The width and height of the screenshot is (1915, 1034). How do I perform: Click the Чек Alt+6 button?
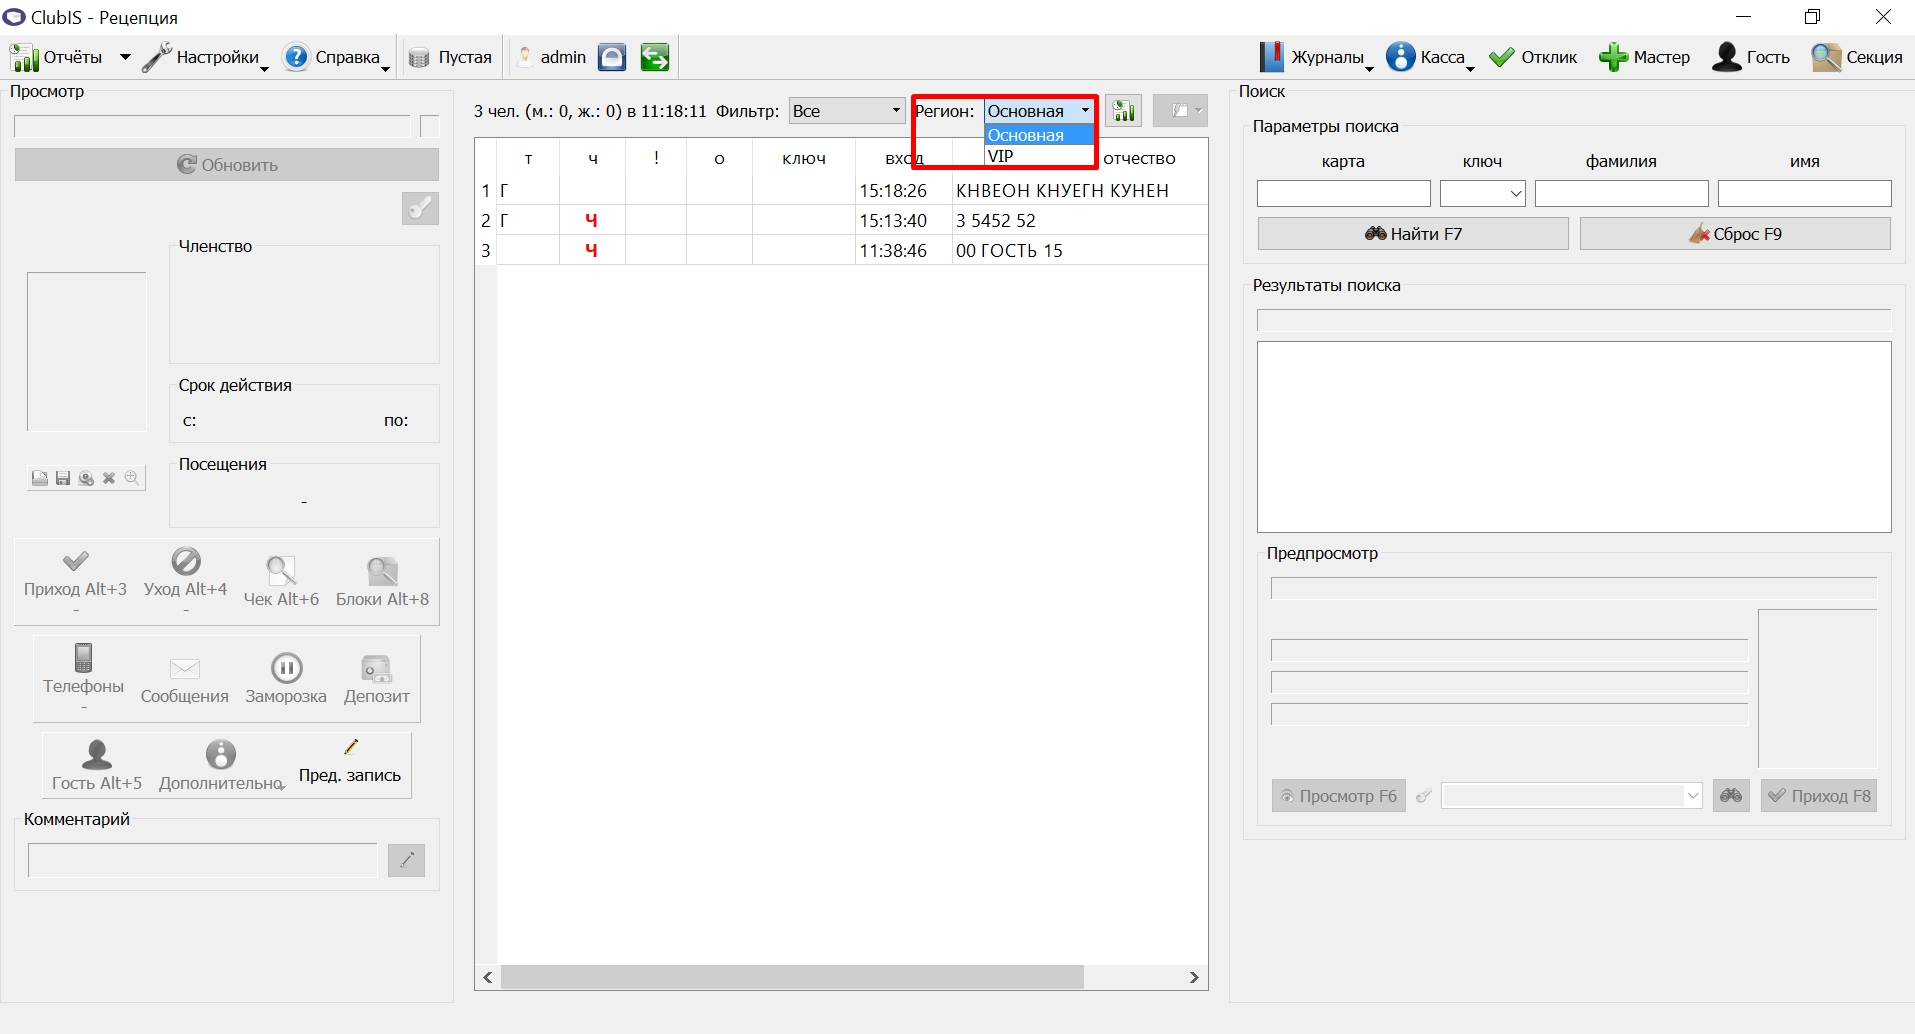(281, 583)
